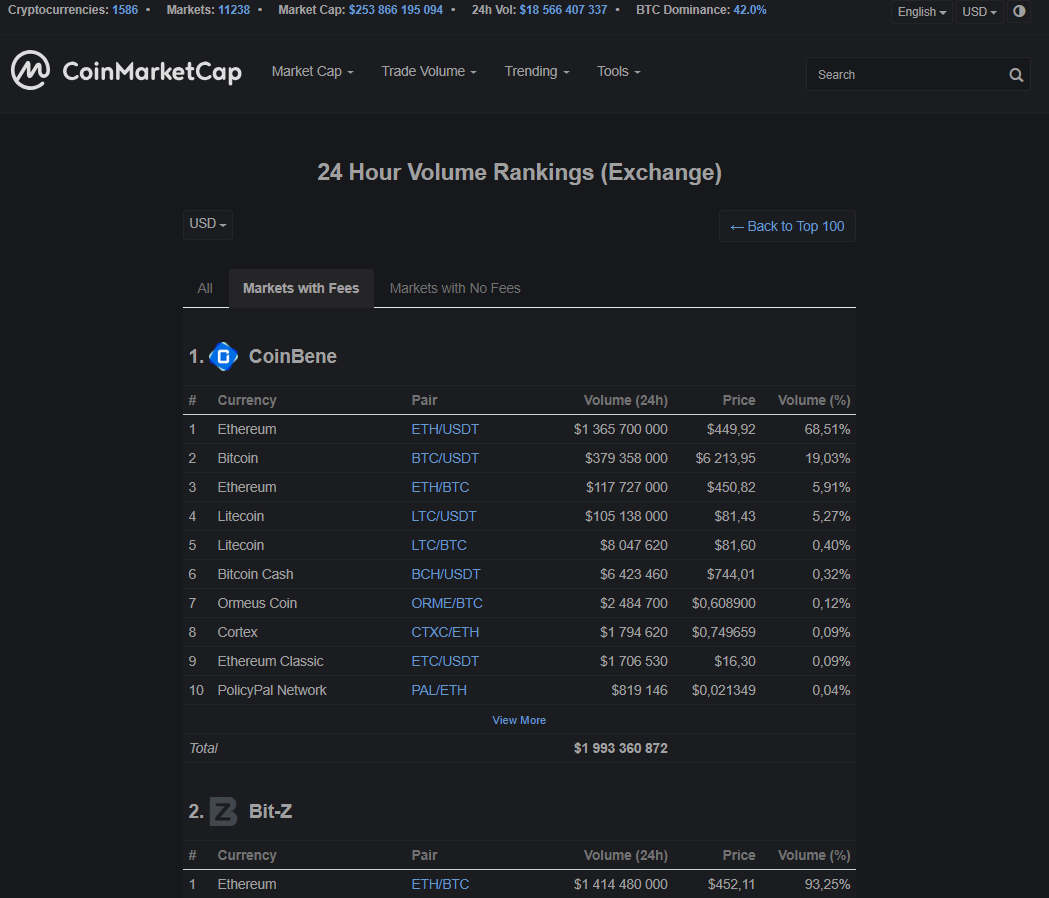
Task: Open the Trending menu
Action: tap(536, 71)
